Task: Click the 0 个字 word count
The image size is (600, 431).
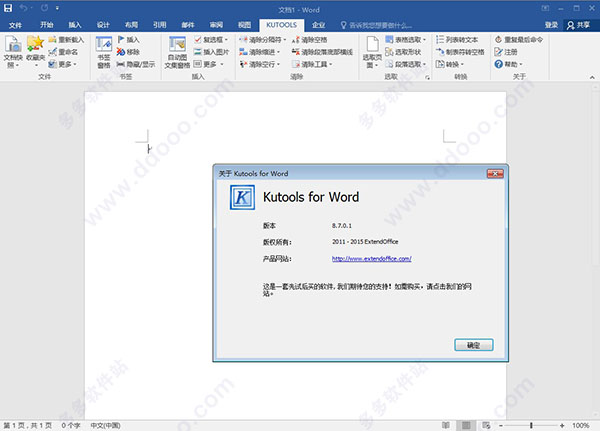Action: click(71, 426)
